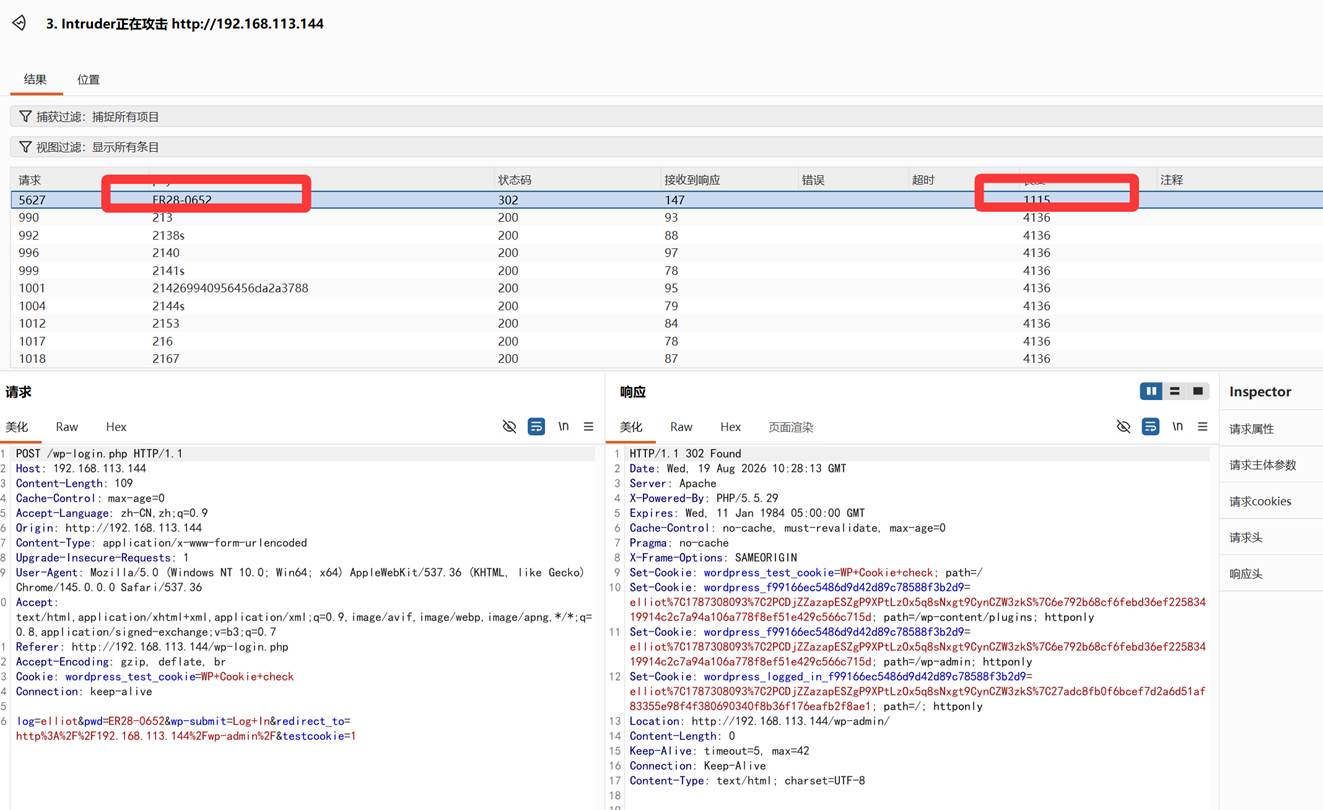Open the response panel Raw tab
The width and height of the screenshot is (1323, 810).
pos(681,427)
